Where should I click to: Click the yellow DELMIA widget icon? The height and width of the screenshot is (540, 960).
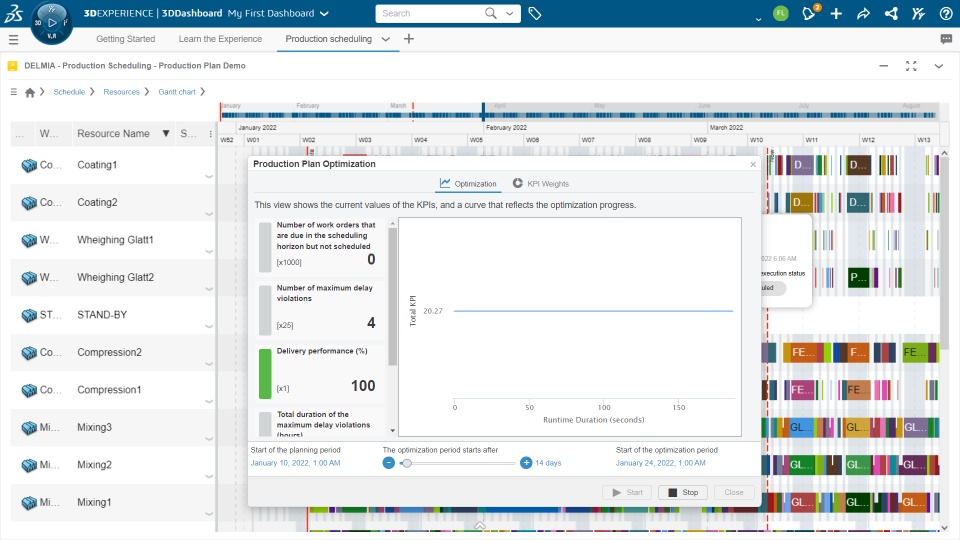[x=12, y=66]
